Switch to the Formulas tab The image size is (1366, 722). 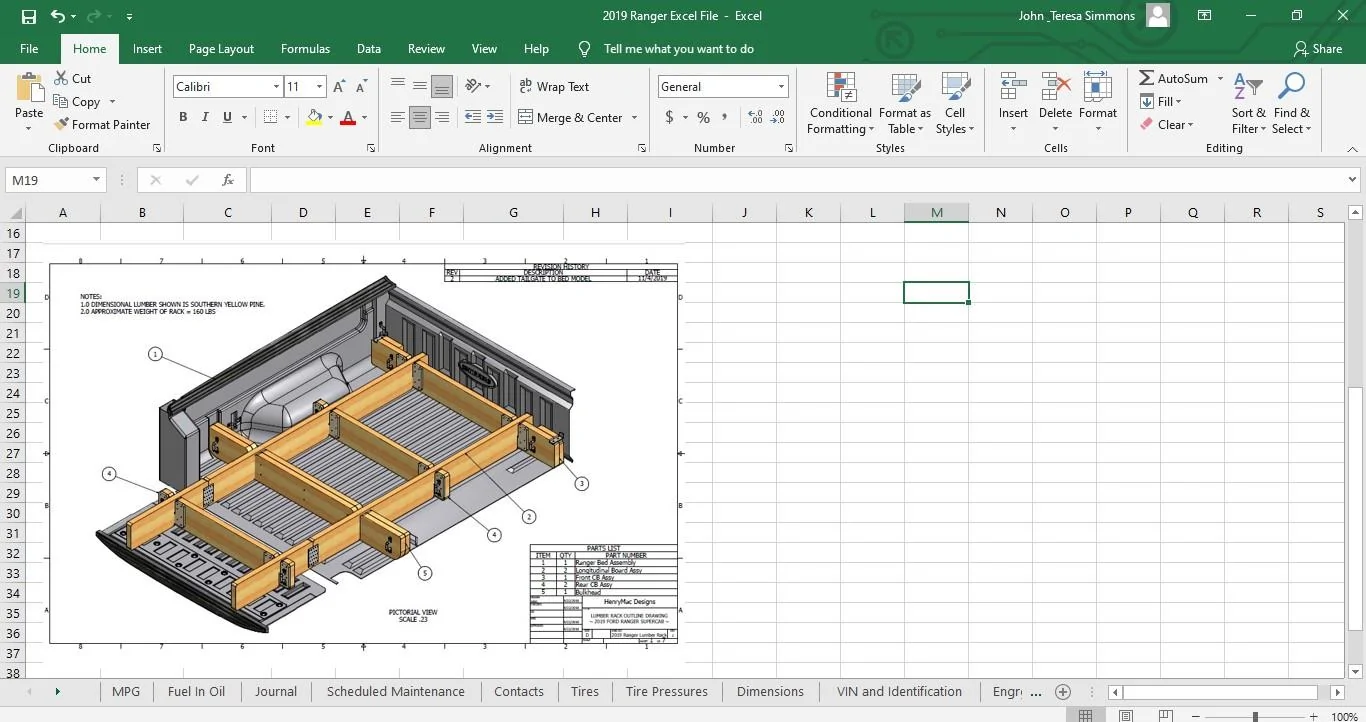pyautogui.click(x=305, y=48)
